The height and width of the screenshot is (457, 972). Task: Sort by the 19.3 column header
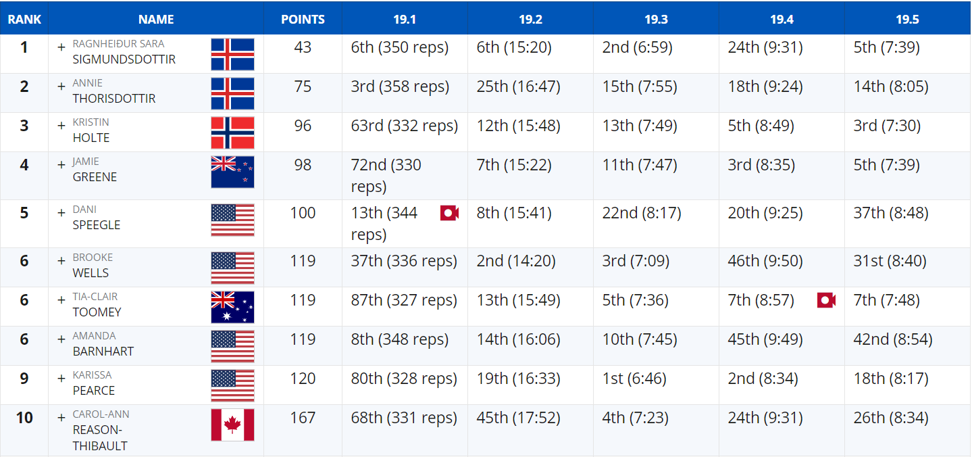pyautogui.click(x=656, y=19)
